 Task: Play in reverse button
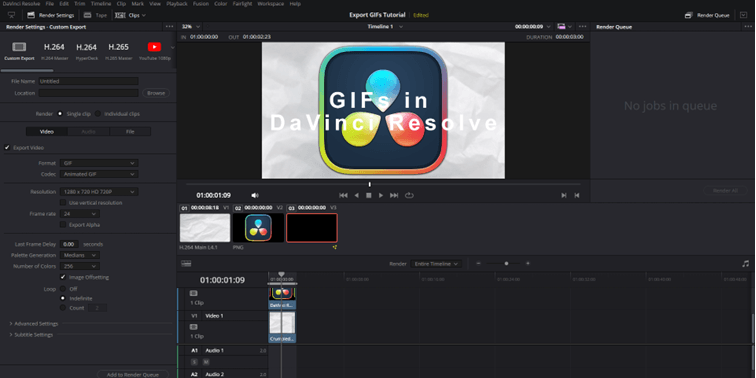(x=356, y=195)
